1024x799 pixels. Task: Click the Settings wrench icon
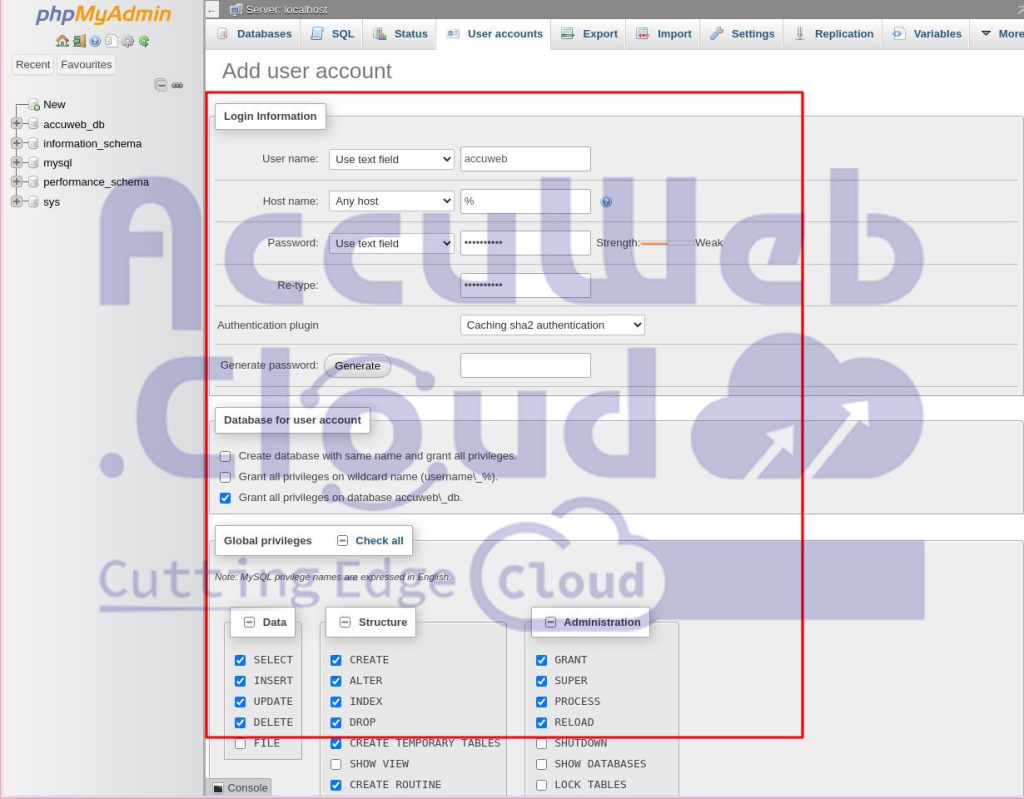(x=716, y=34)
